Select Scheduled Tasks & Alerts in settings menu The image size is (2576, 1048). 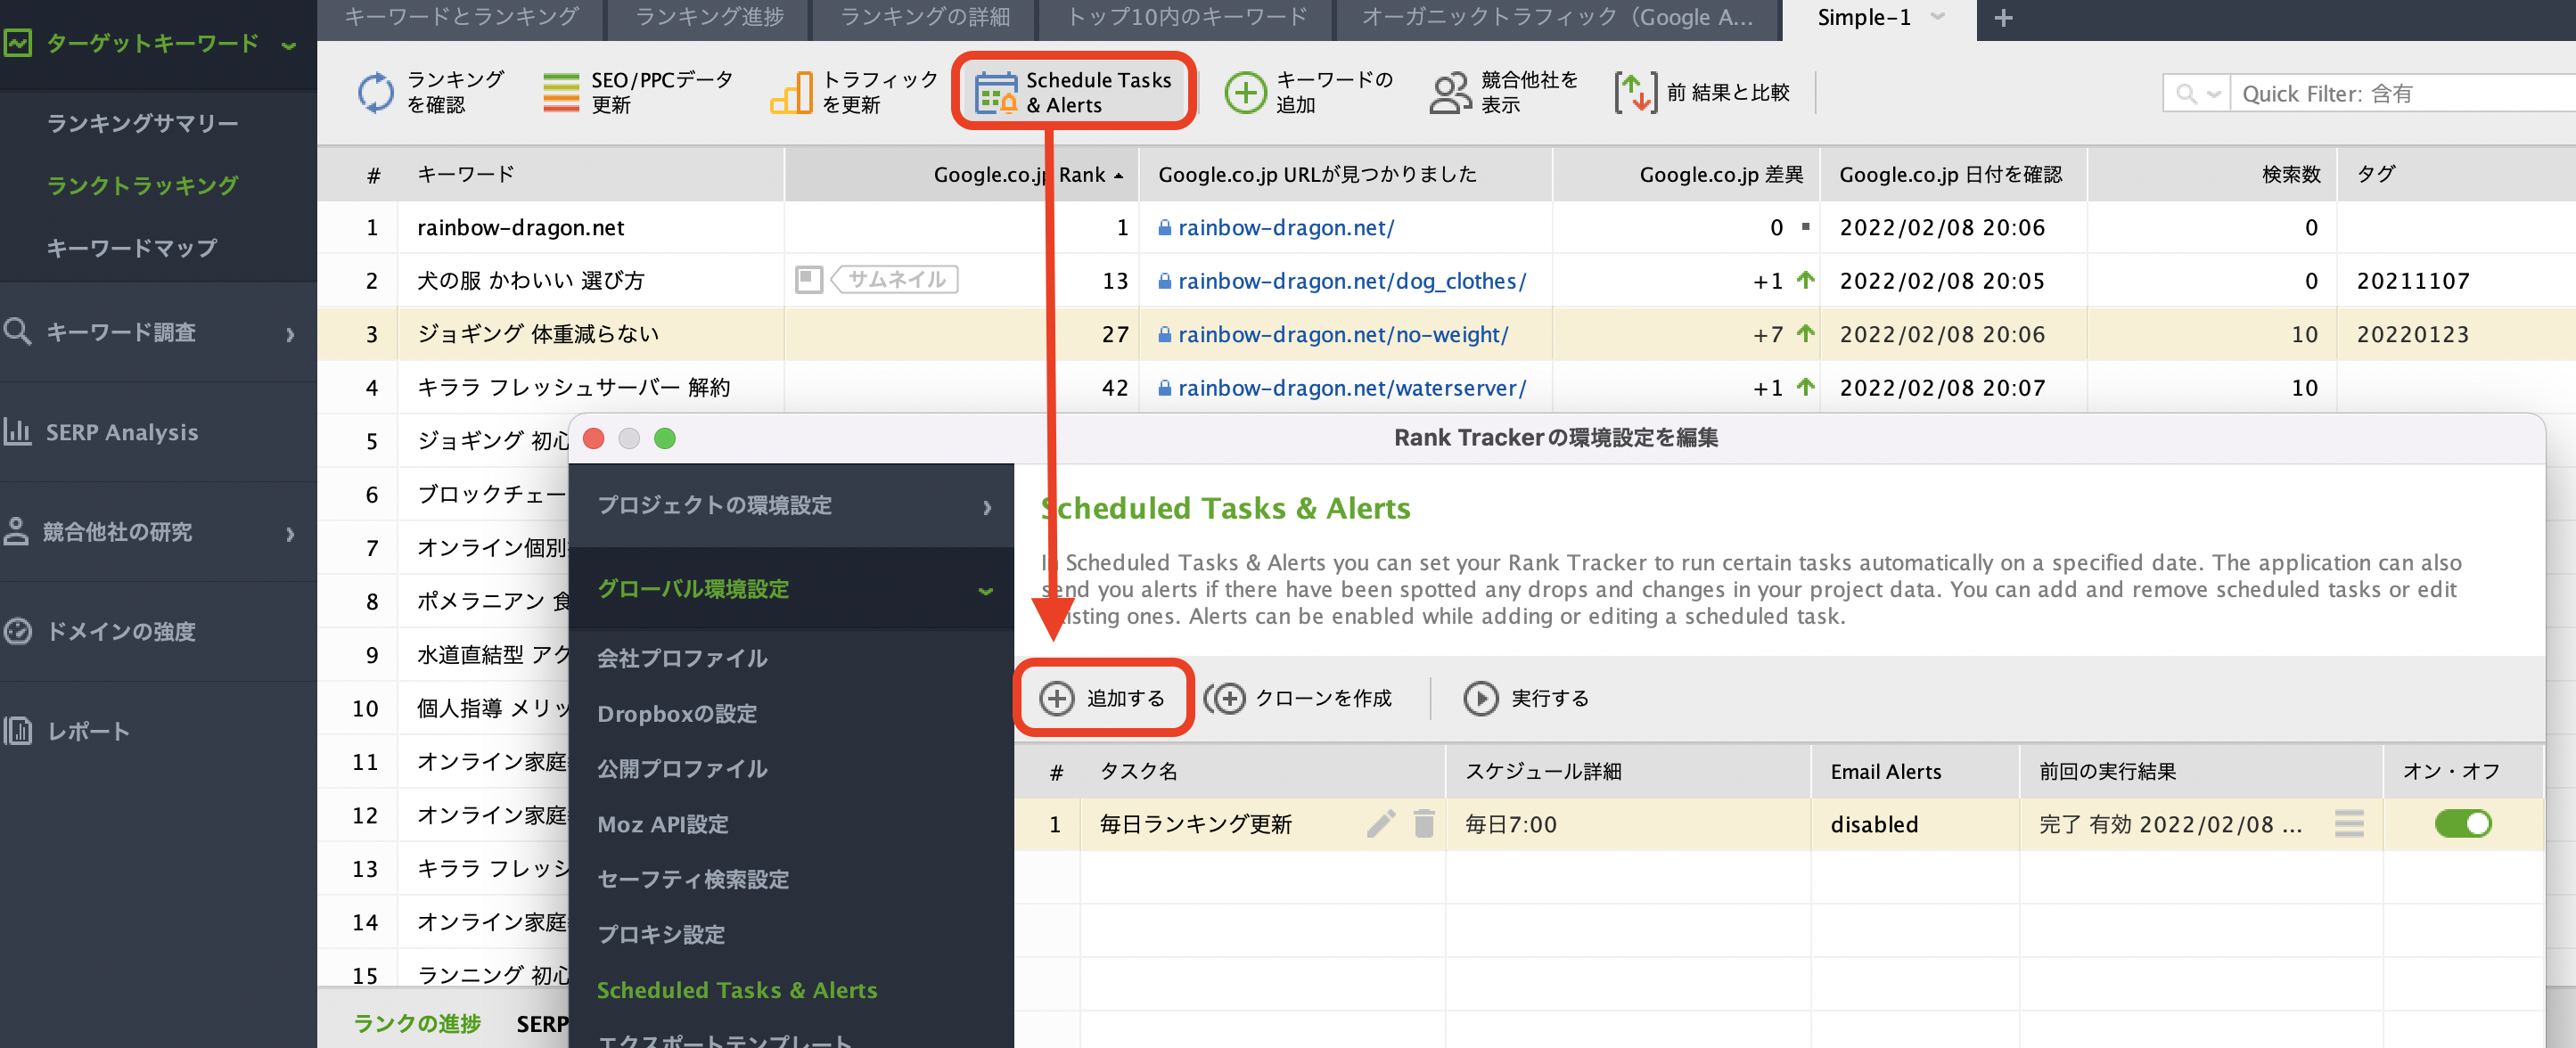(x=737, y=990)
